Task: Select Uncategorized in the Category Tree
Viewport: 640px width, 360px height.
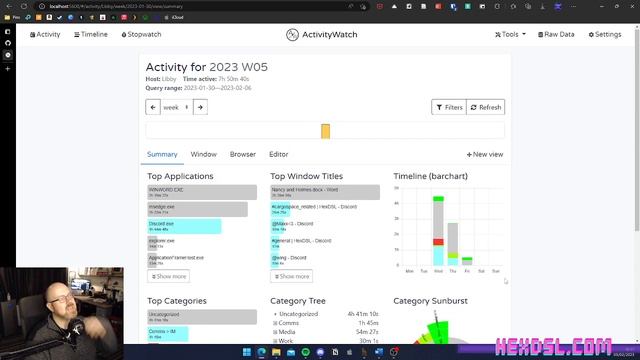Action: (x=298, y=314)
